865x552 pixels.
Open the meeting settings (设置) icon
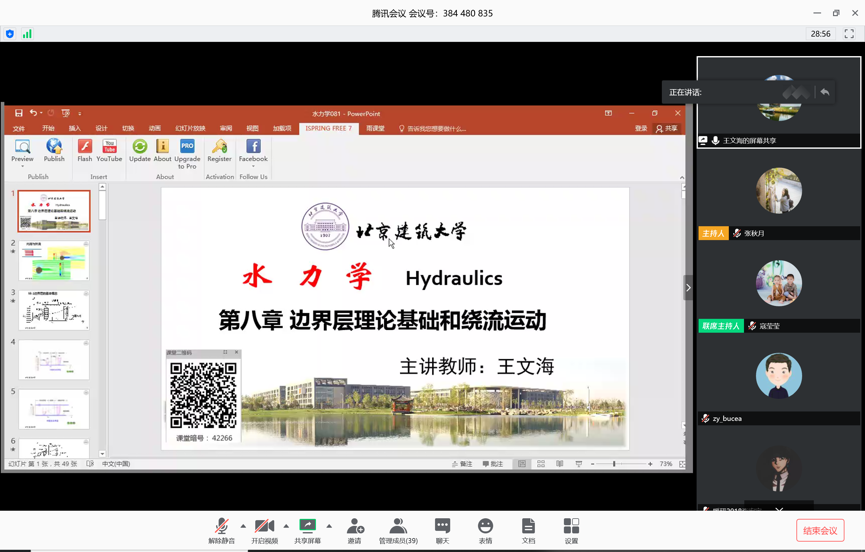click(571, 530)
